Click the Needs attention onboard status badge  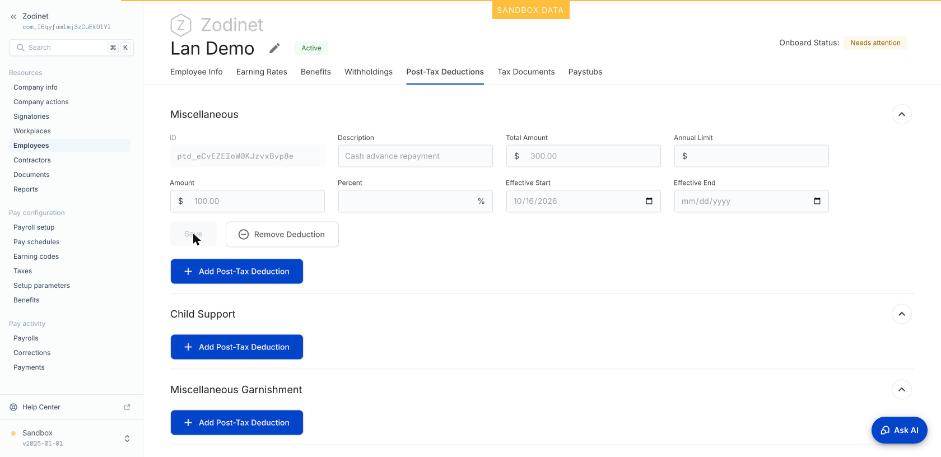tap(875, 43)
